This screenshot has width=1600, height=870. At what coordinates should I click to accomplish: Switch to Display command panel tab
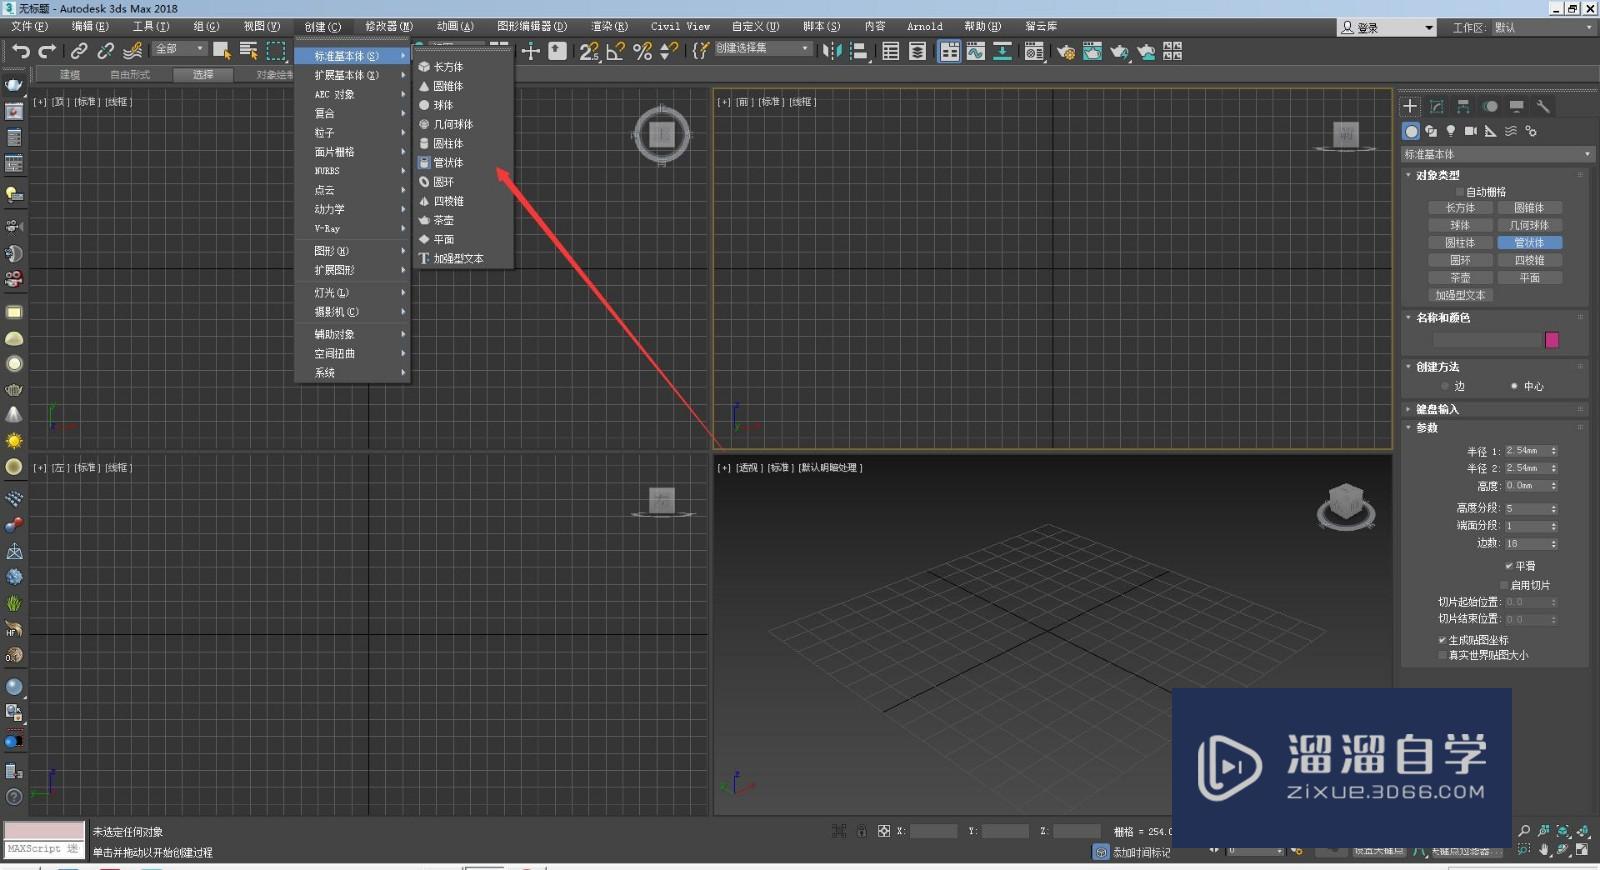click(1517, 106)
